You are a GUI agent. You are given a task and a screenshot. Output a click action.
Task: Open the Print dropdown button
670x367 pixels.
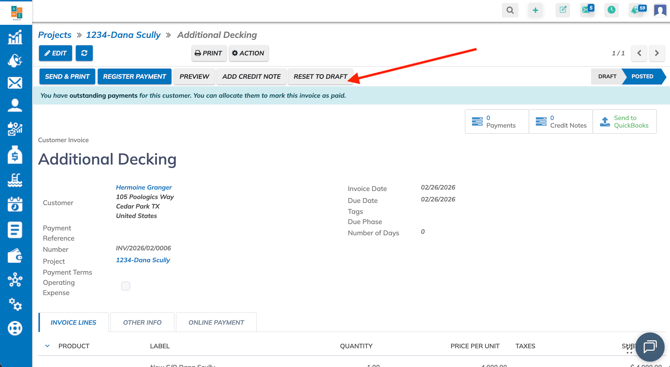209,53
